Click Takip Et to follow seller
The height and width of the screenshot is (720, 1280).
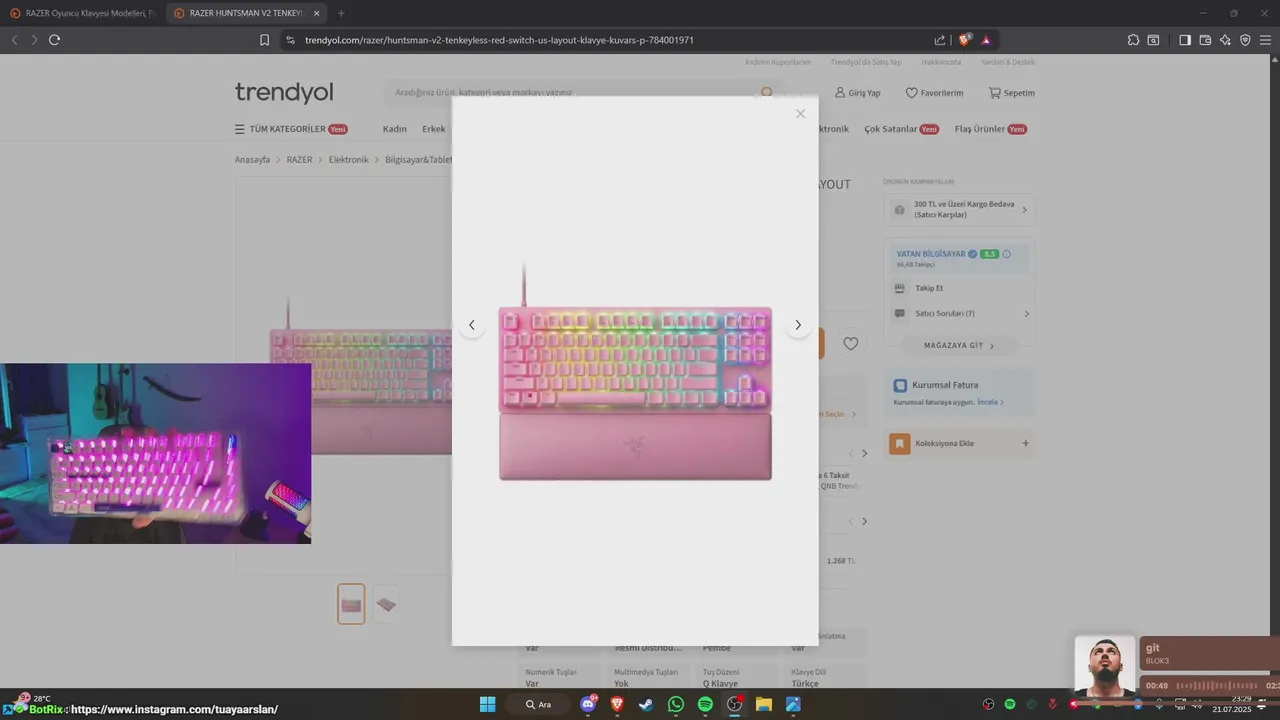pyautogui.click(x=929, y=288)
